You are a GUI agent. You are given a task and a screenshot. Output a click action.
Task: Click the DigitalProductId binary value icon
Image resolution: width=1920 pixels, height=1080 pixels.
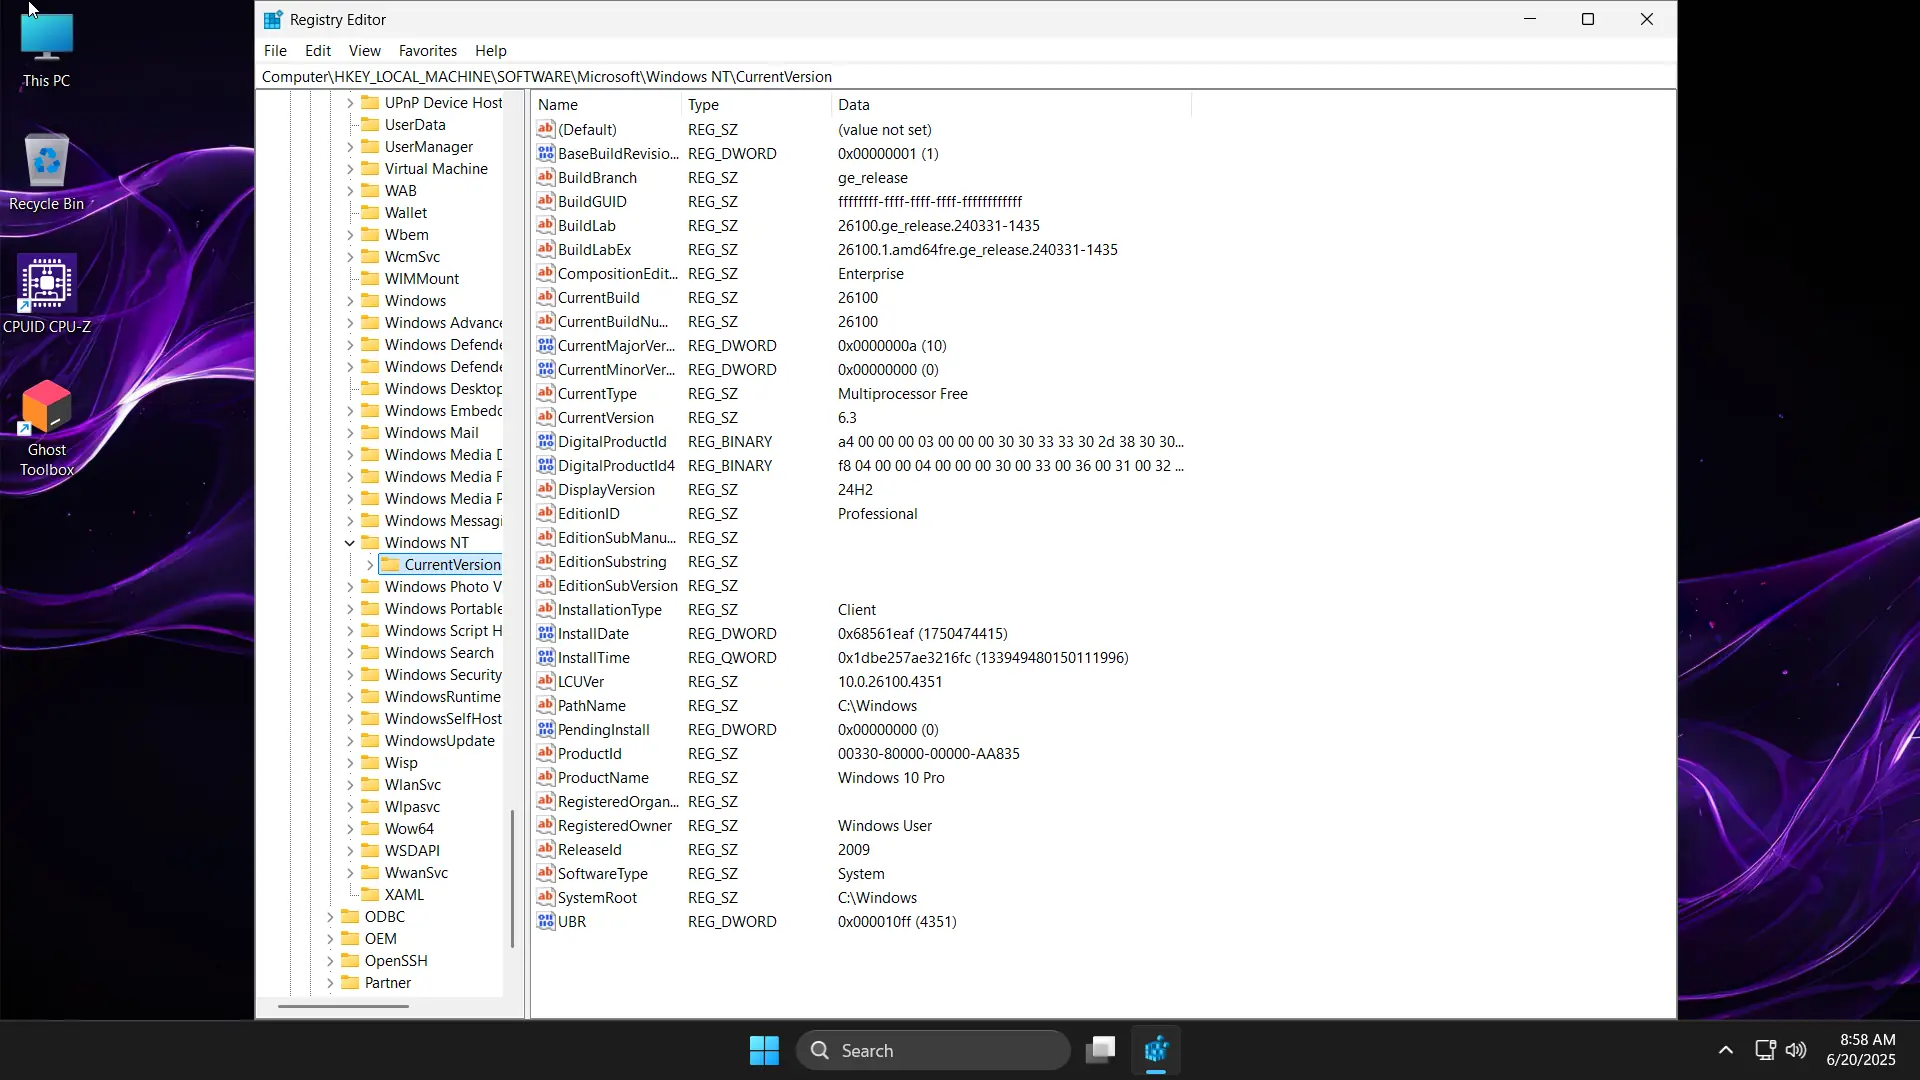pyautogui.click(x=545, y=441)
